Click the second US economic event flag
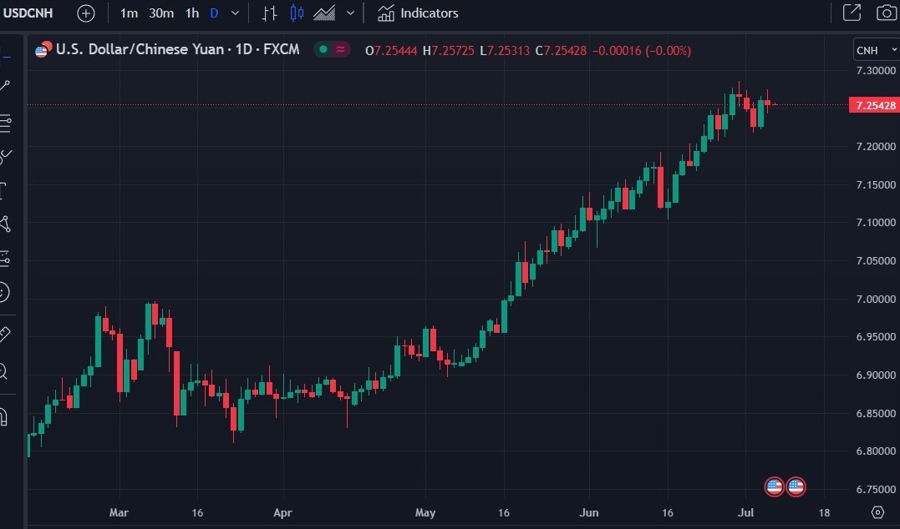The height and width of the screenshot is (529, 900). 796,487
